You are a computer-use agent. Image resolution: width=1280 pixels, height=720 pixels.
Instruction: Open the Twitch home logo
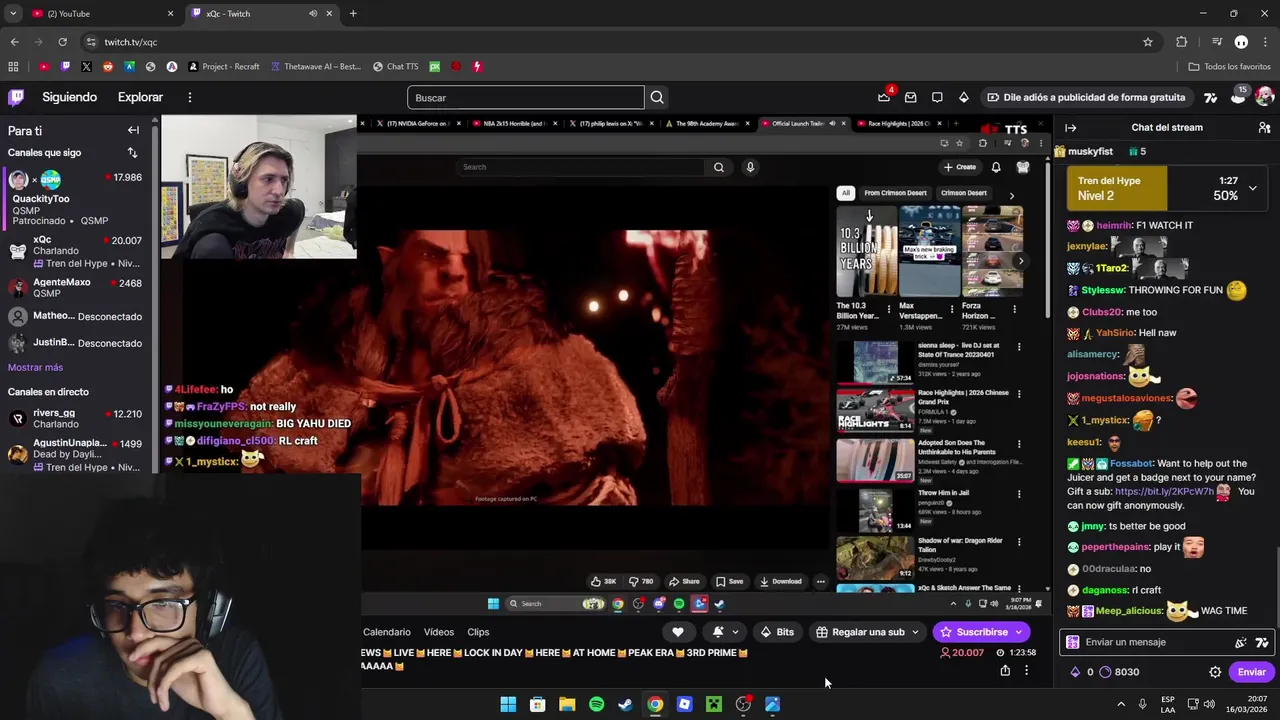pyautogui.click(x=16, y=97)
